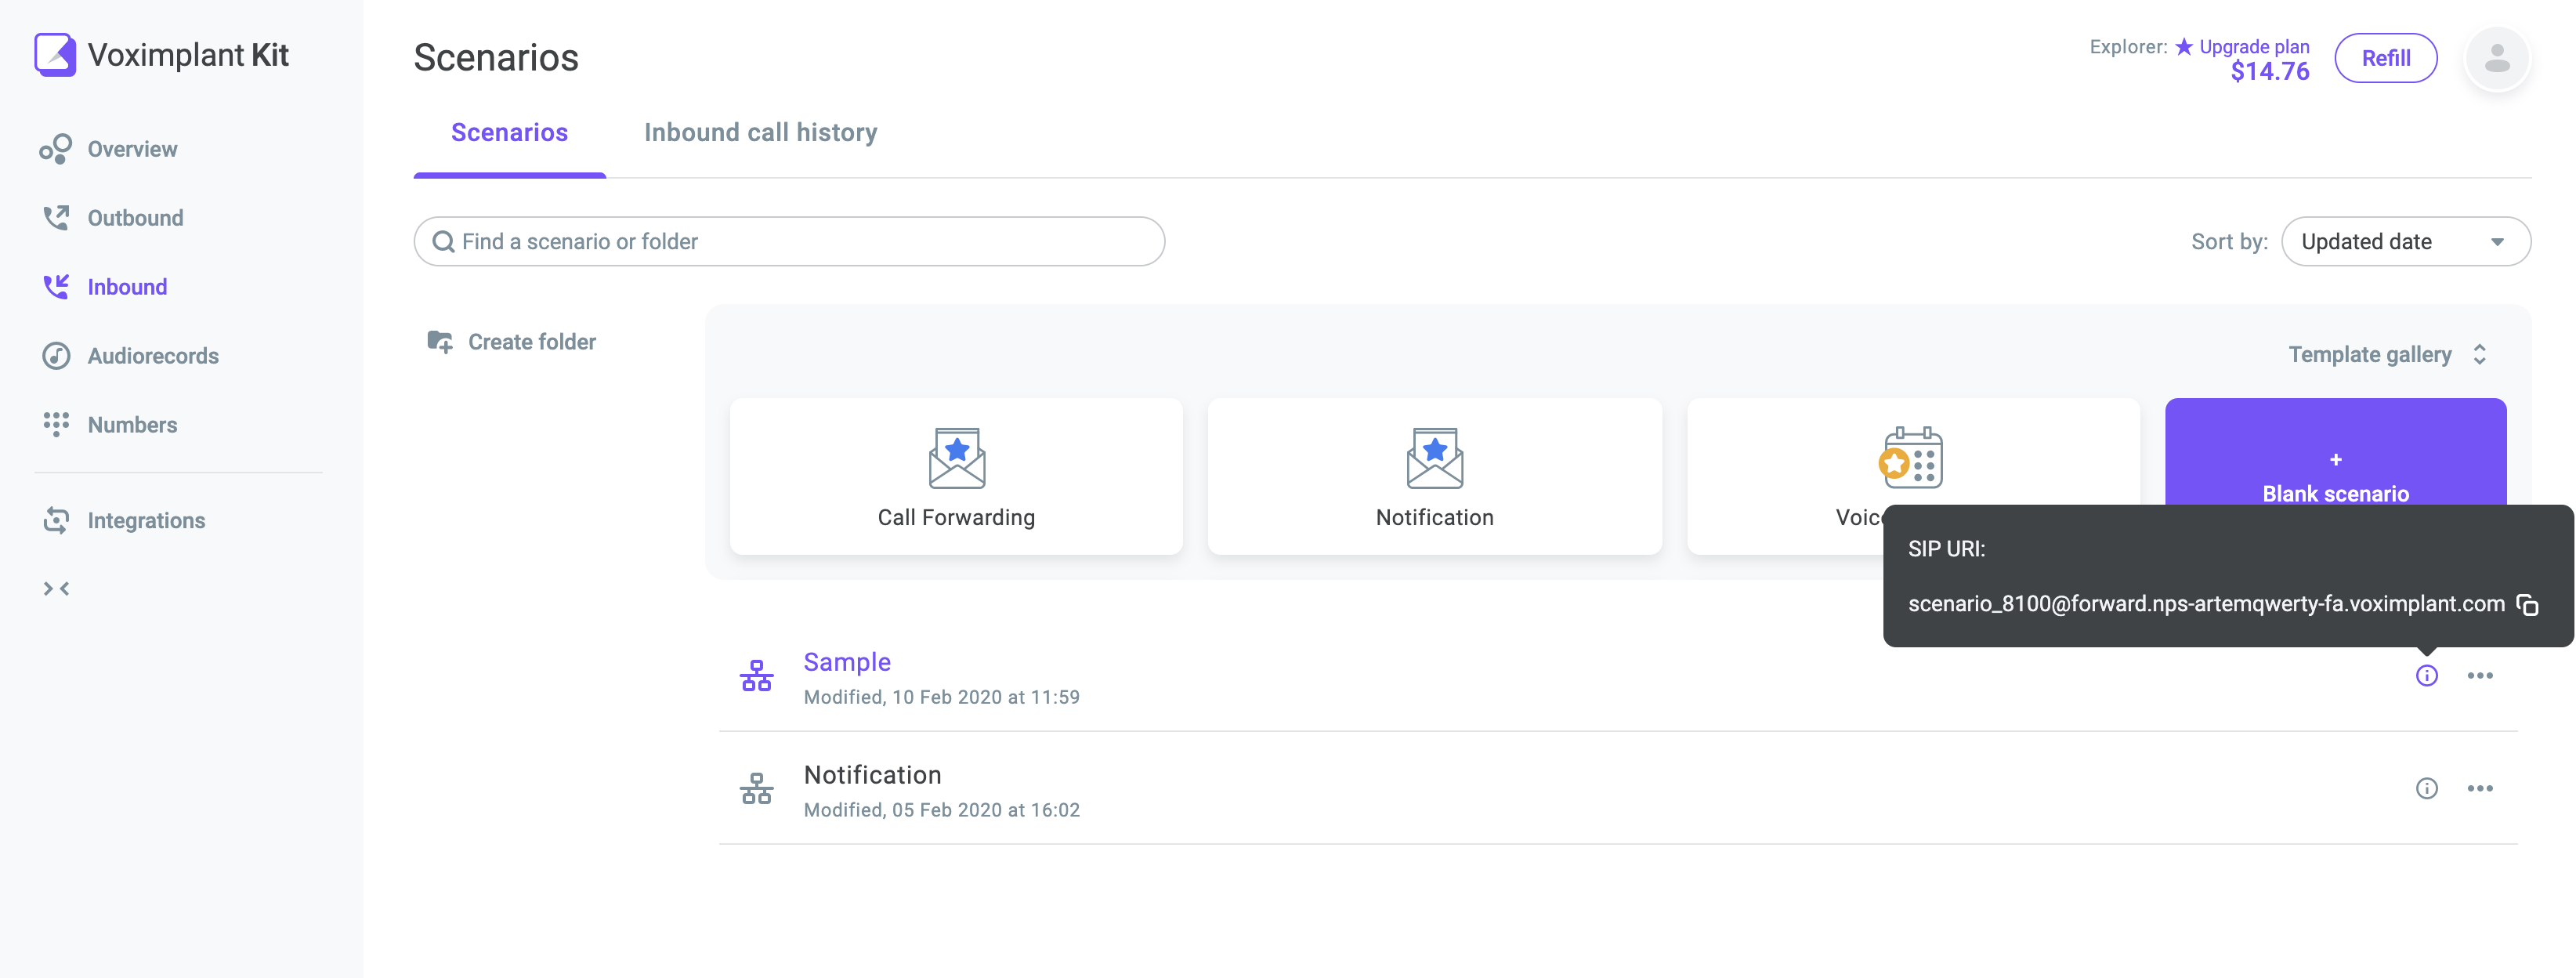Click the Refill button
The image size is (2576, 978).
pos(2386,58)
